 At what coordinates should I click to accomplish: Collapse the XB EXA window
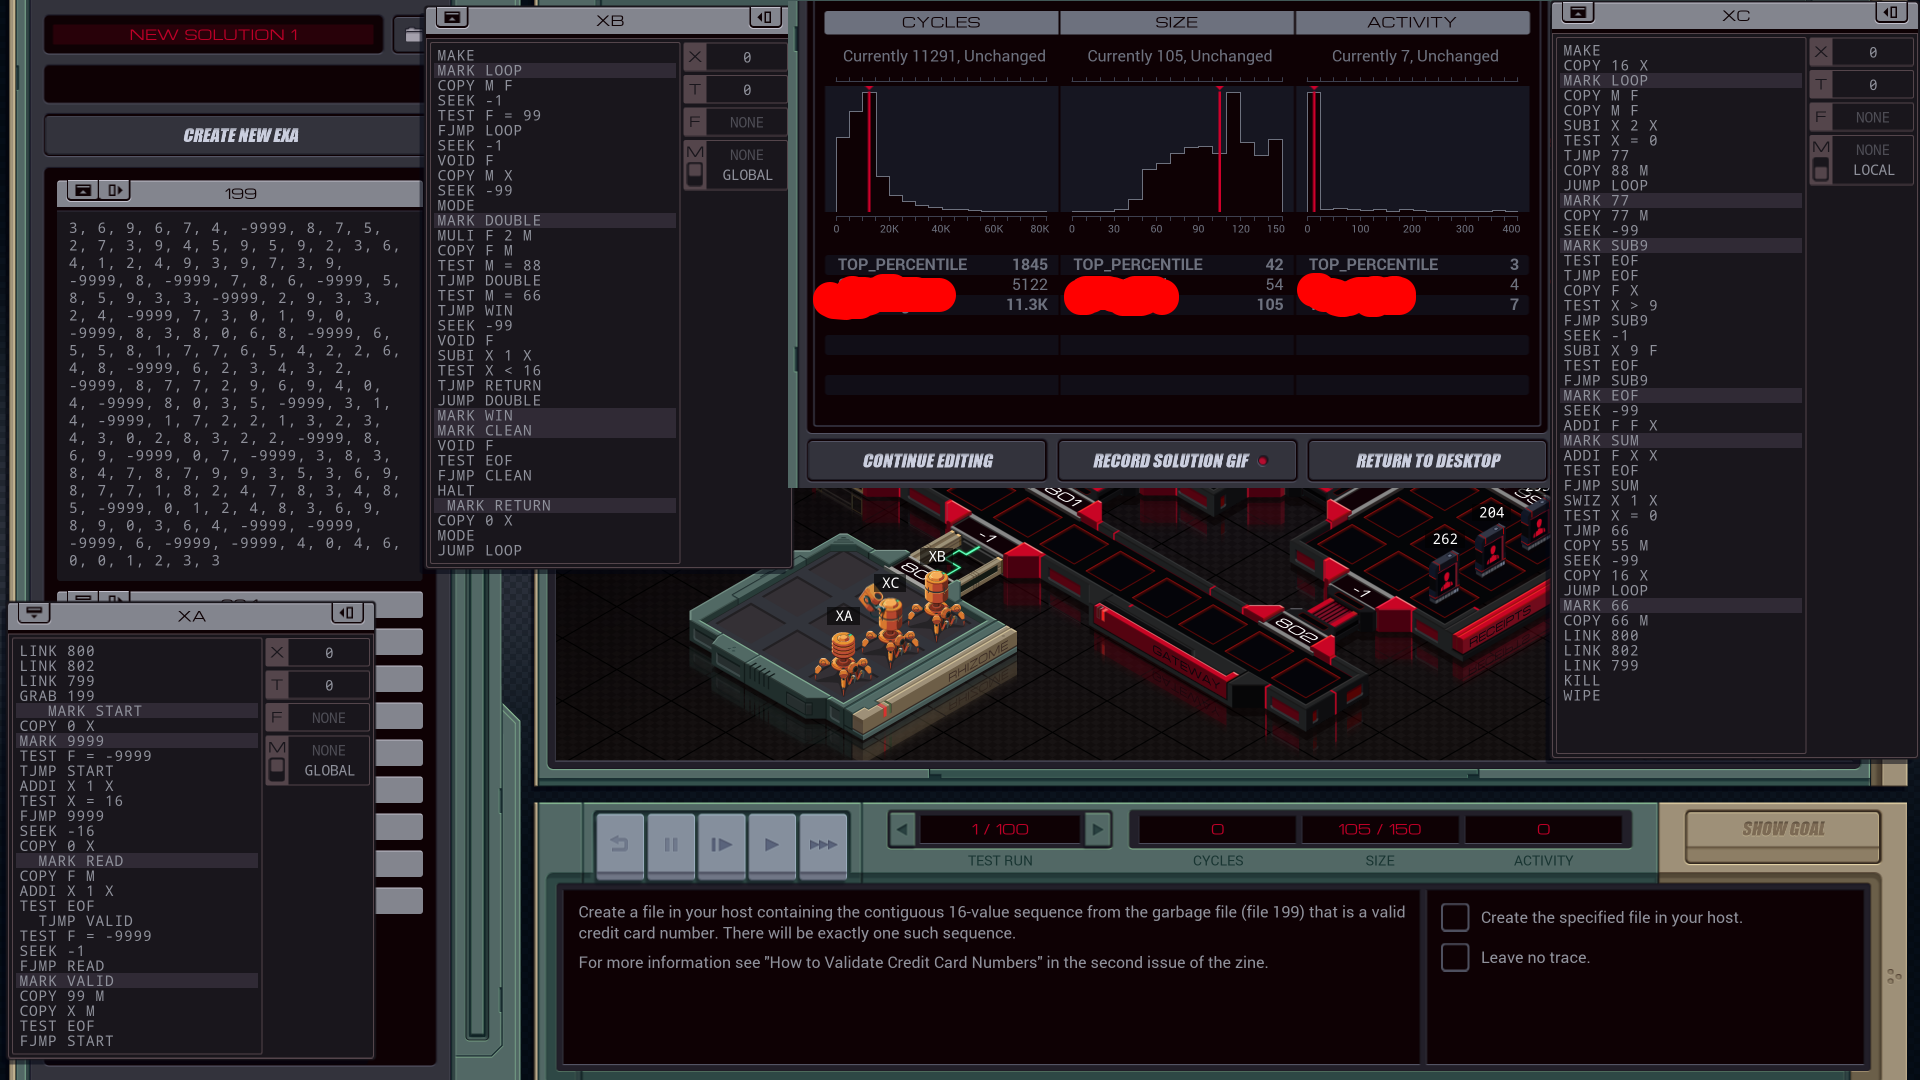coord(452,17)
